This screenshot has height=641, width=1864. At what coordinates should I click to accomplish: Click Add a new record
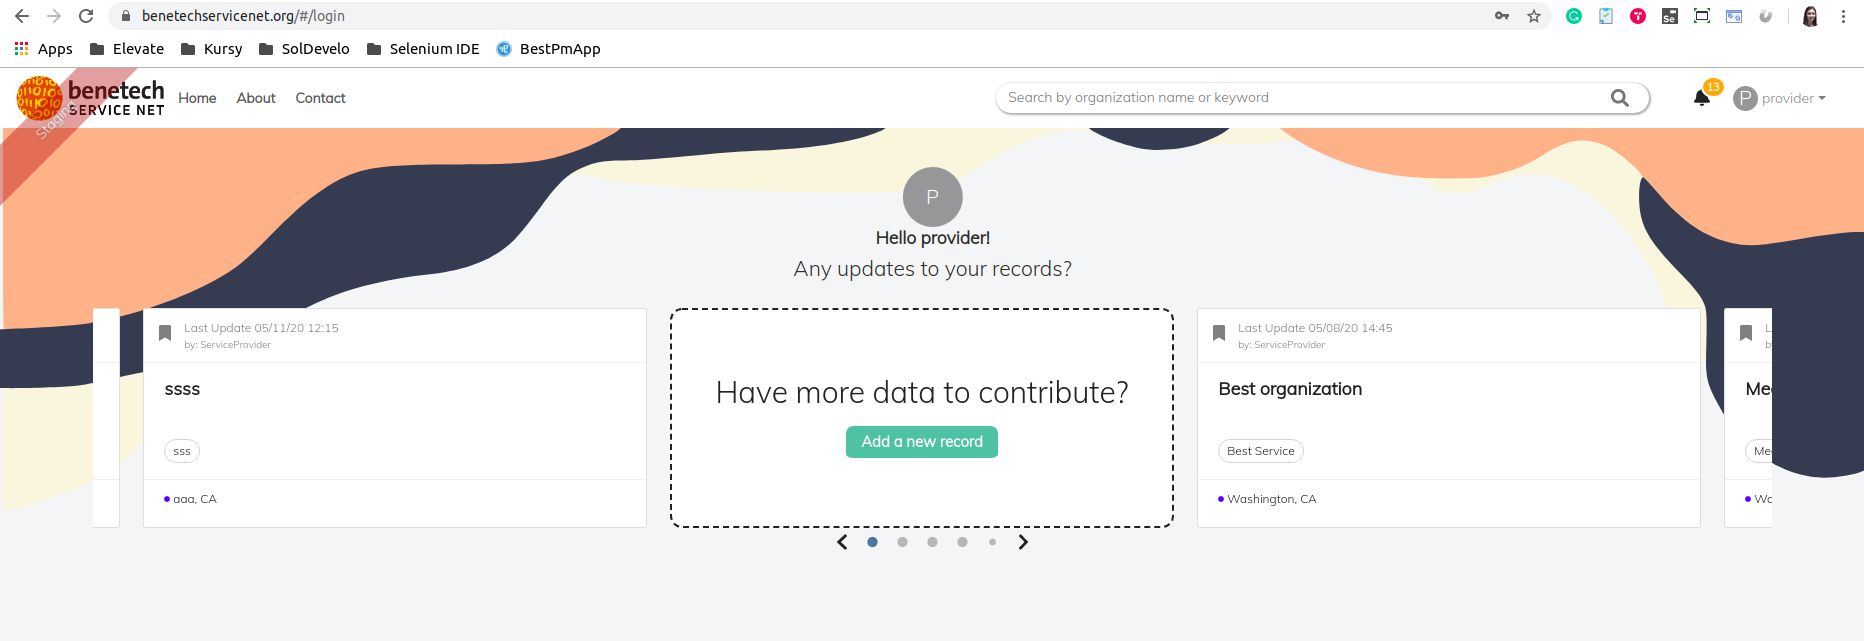[x=921, y=441]
